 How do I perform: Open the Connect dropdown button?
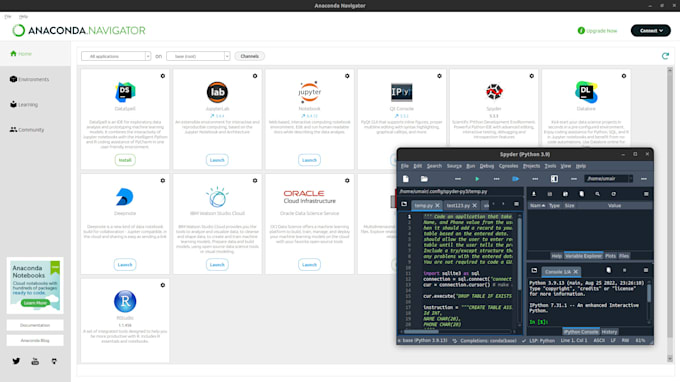pos(651,30)
